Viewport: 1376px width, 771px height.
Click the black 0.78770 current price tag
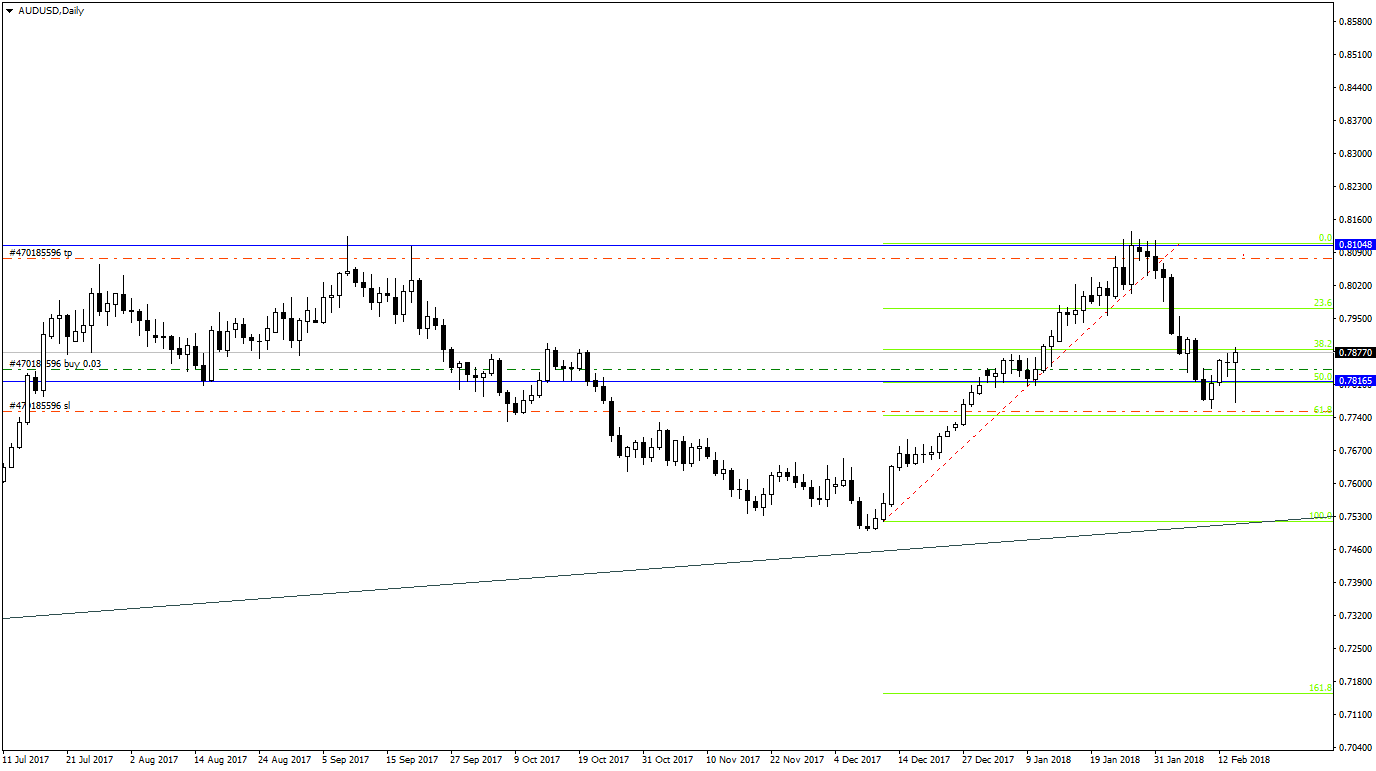[x=1355, y=352]
